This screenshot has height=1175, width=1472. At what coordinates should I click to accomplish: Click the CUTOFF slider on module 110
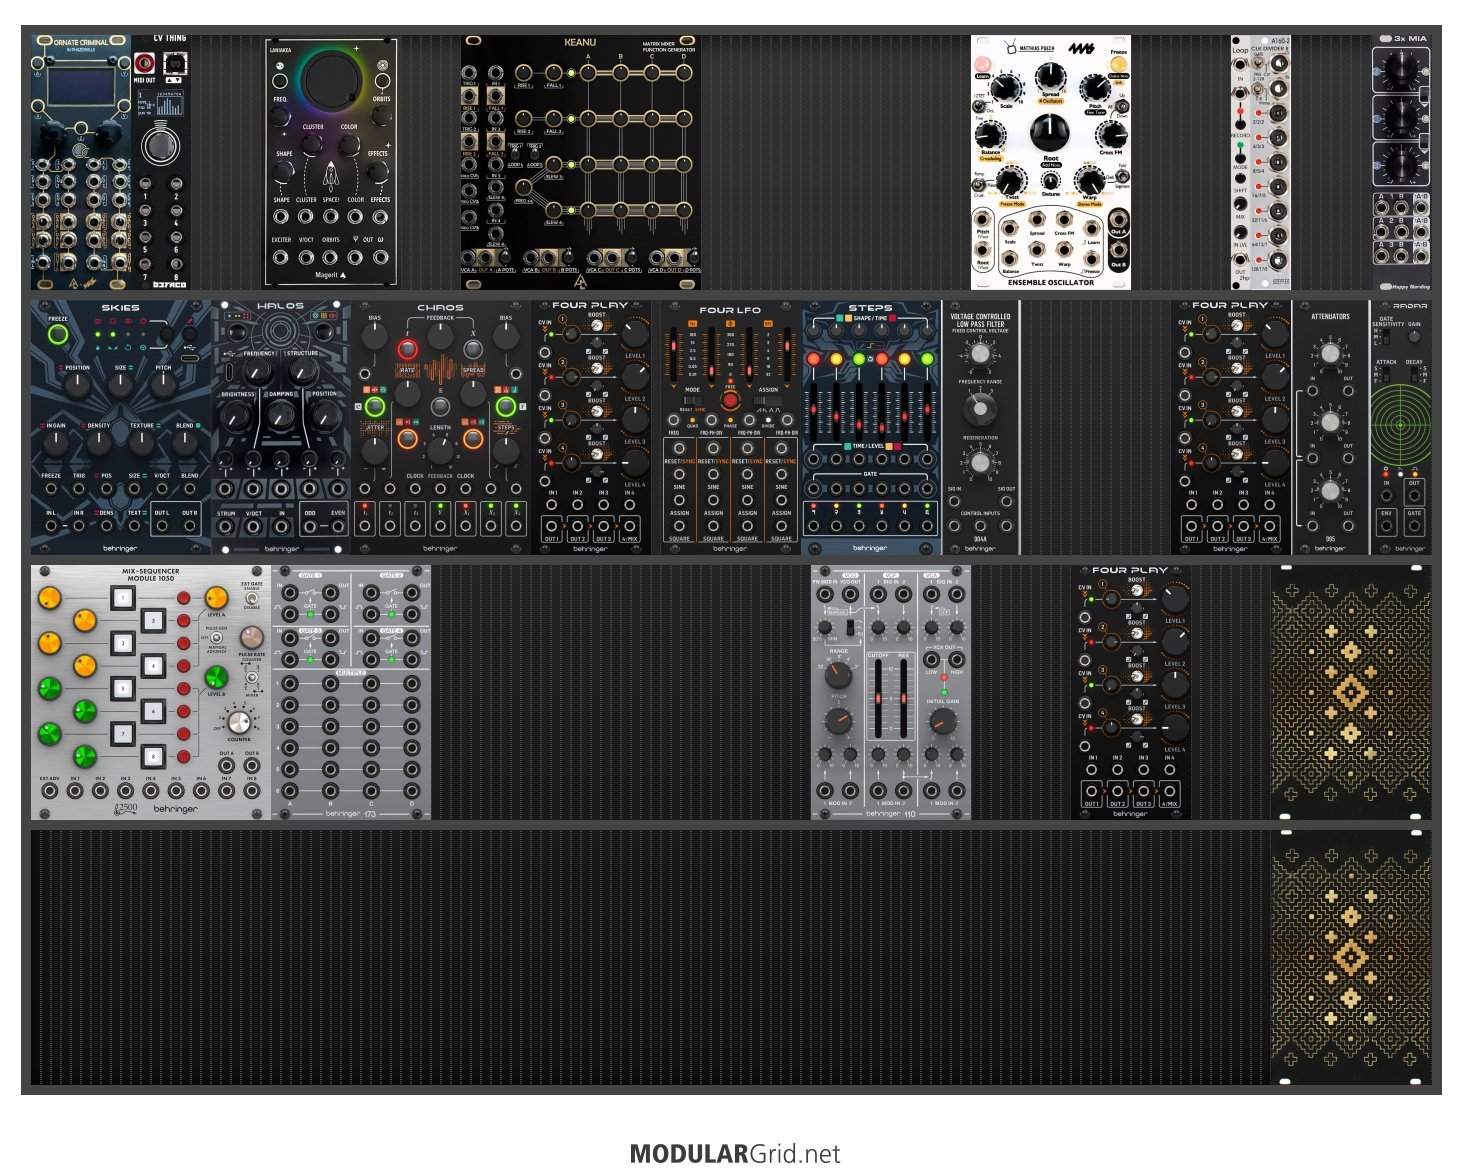[878, 700]
